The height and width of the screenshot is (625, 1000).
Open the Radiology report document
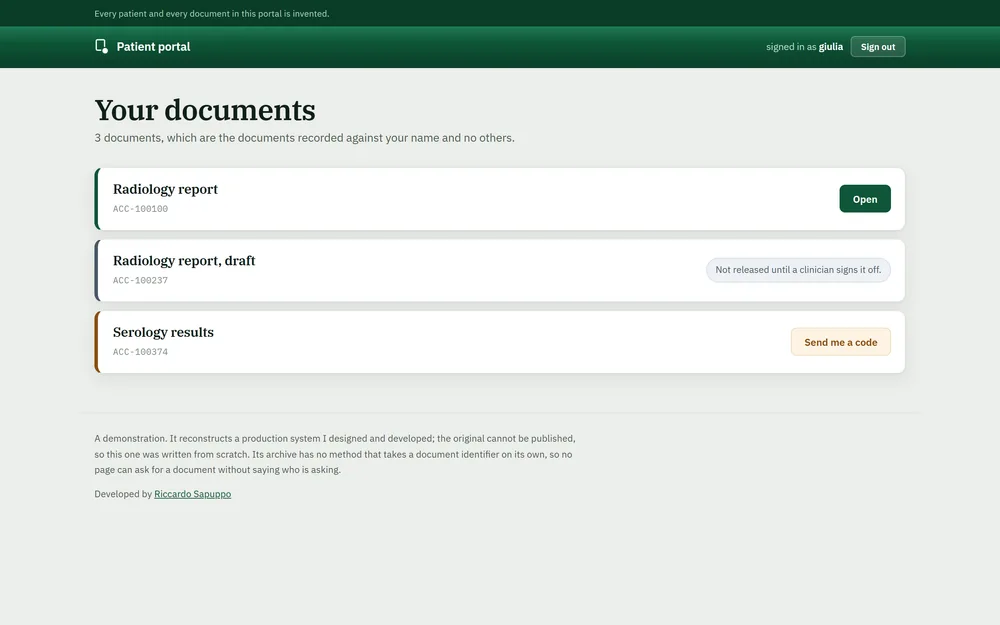click(865, 199)
